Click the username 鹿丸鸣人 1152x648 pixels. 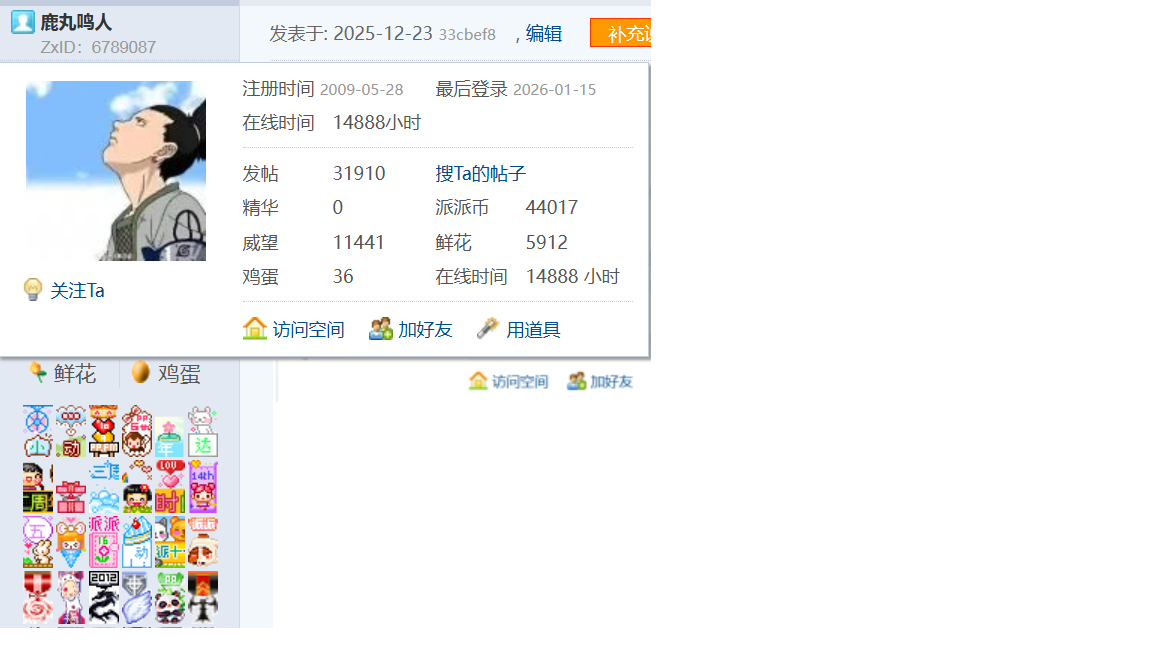[x=76, y=22]
